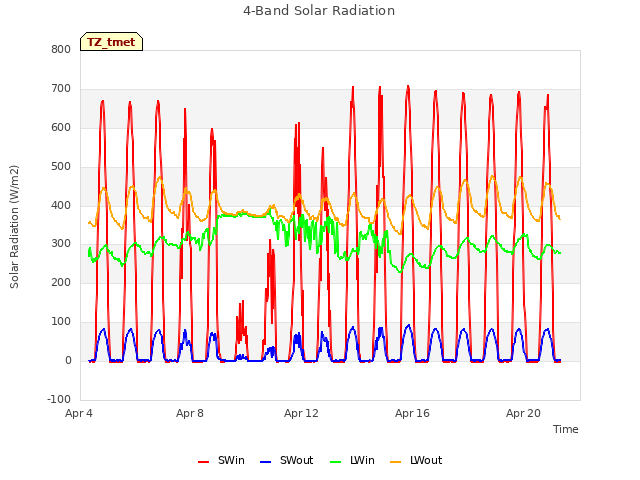This screenshot has height=480, width=640.
Task: Click the Apr 20 x-axis label
Action: (523, 413)
